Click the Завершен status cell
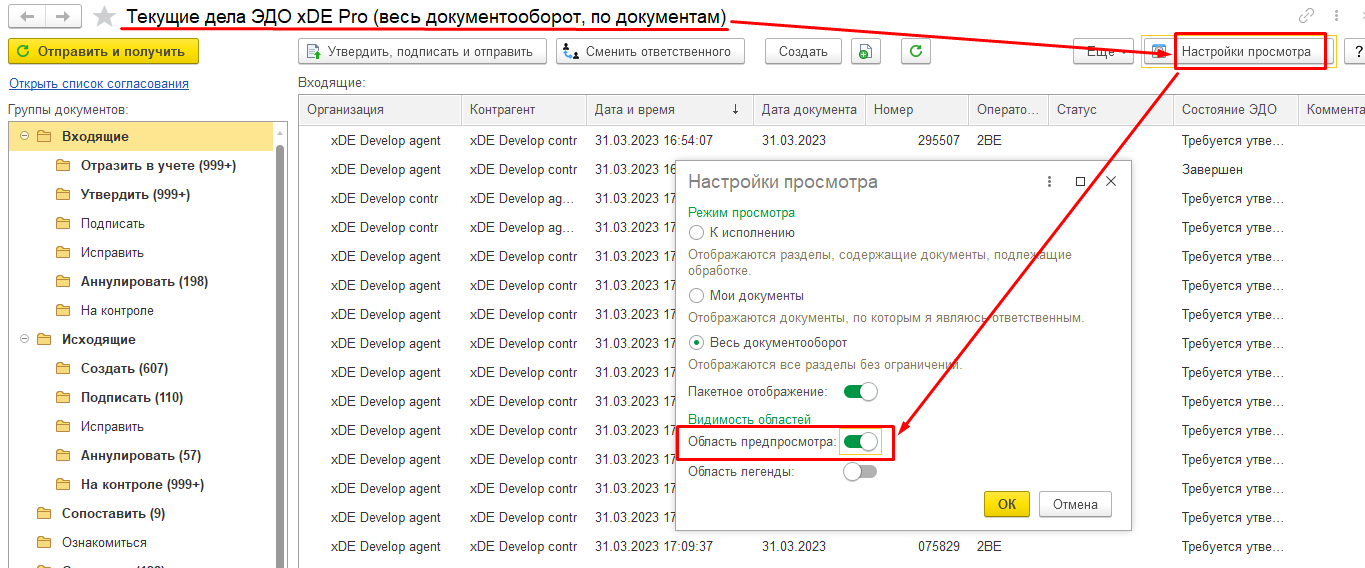The height and width of the screenshot is (568, 1365). [1236, 169]
